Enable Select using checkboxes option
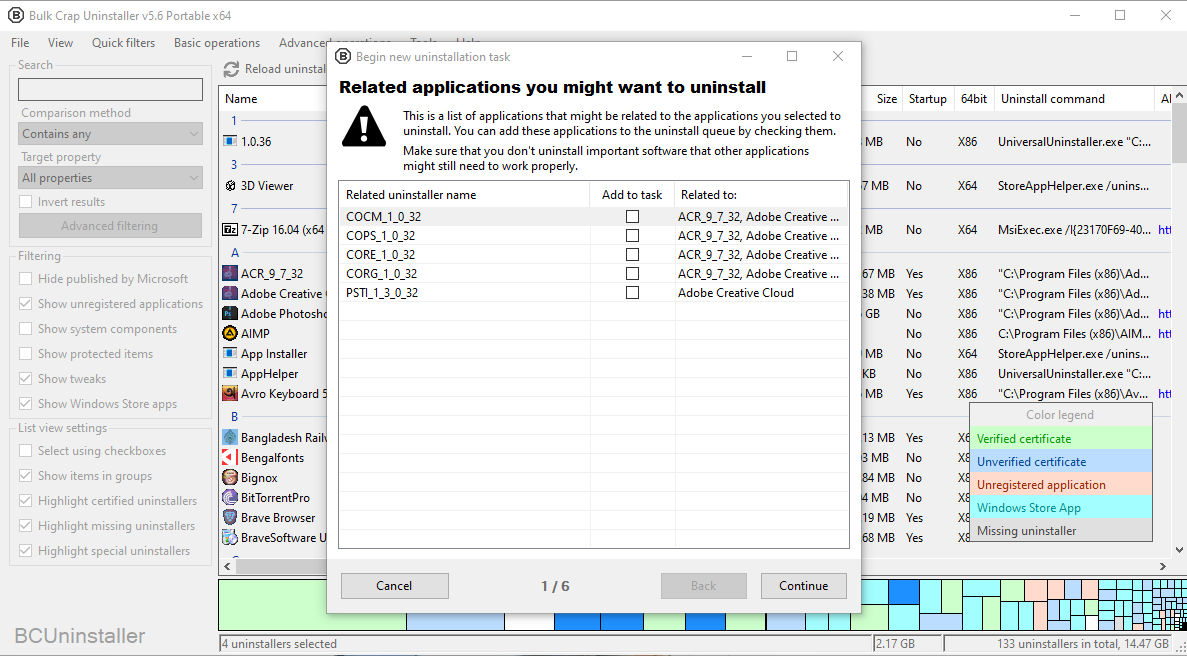1187x656 pixels. (26, 450)
